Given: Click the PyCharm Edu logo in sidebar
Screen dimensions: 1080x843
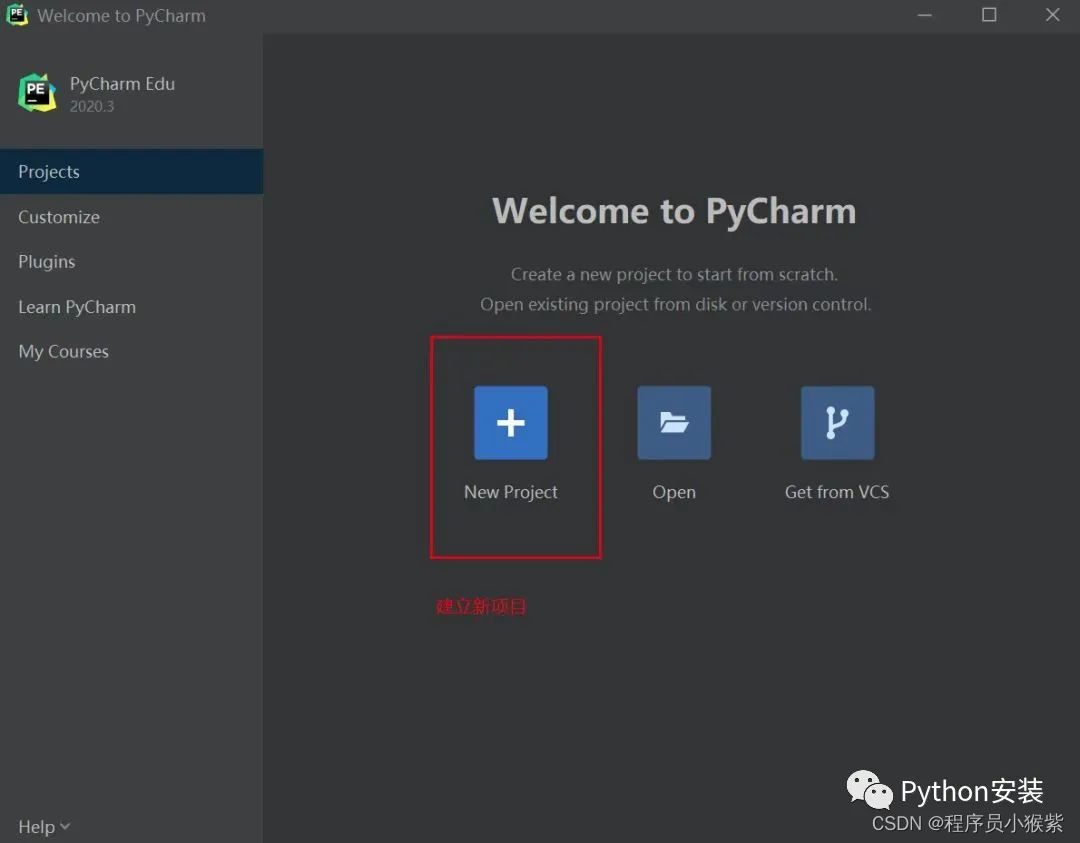Looking at the screenshot, I should tap(37, 93).
